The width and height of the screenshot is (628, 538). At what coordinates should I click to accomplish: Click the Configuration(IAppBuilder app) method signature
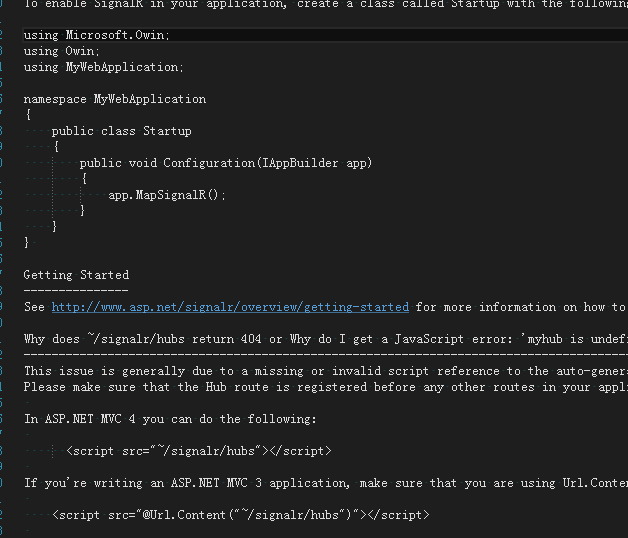point(226,163)
